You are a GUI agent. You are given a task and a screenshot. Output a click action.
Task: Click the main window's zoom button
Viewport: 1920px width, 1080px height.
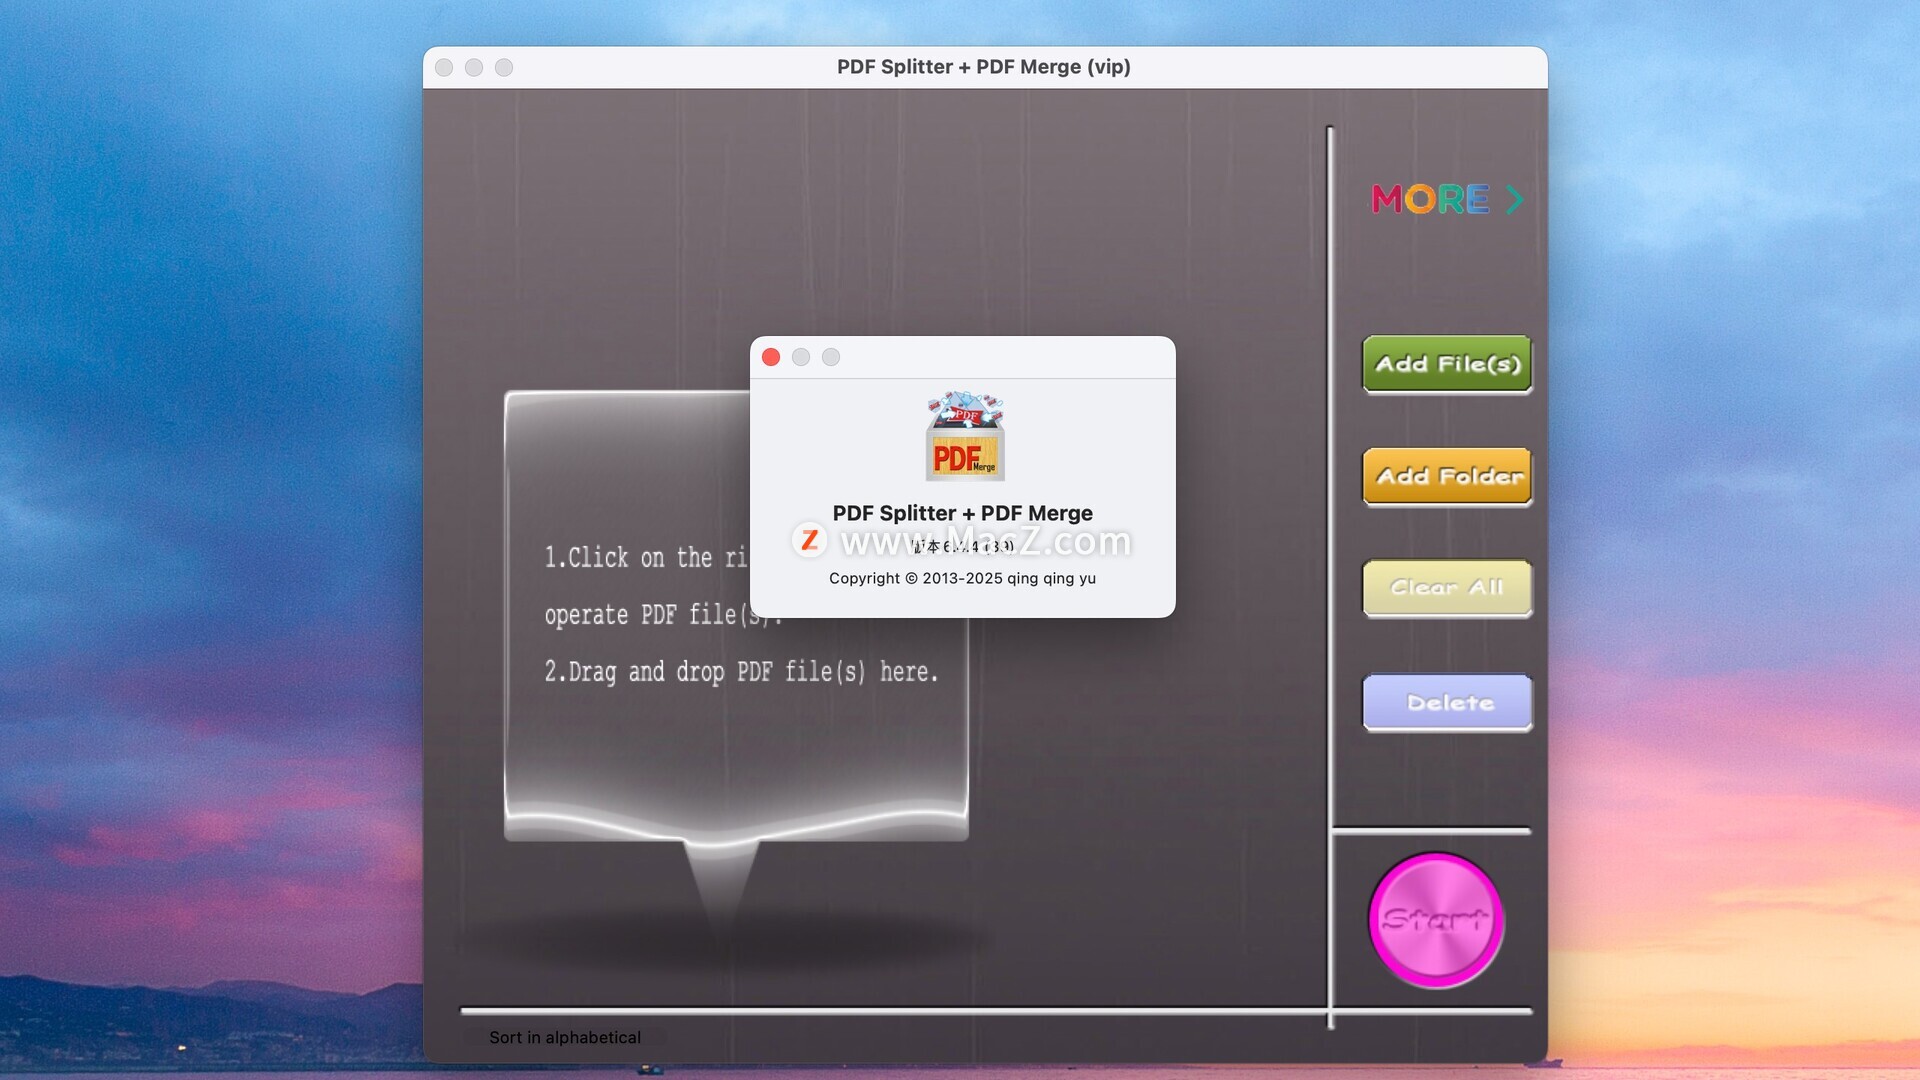coord(504,67)
